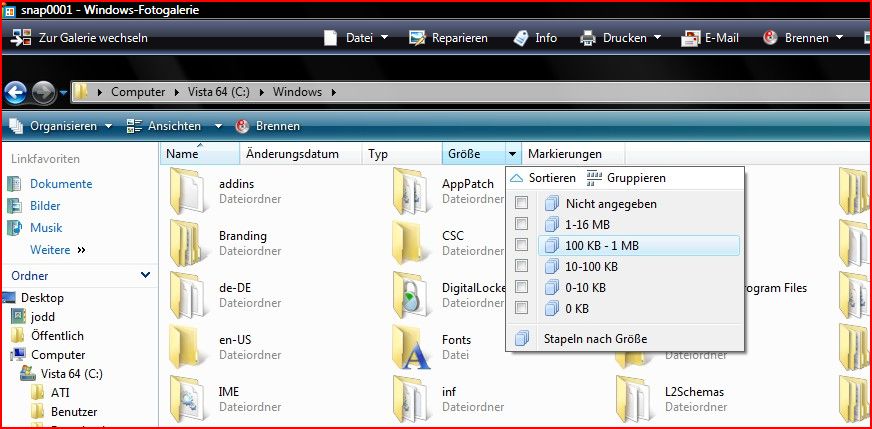Select Öffentlich in folder tree
872x429 pixels.
click(x=57, y=336)
